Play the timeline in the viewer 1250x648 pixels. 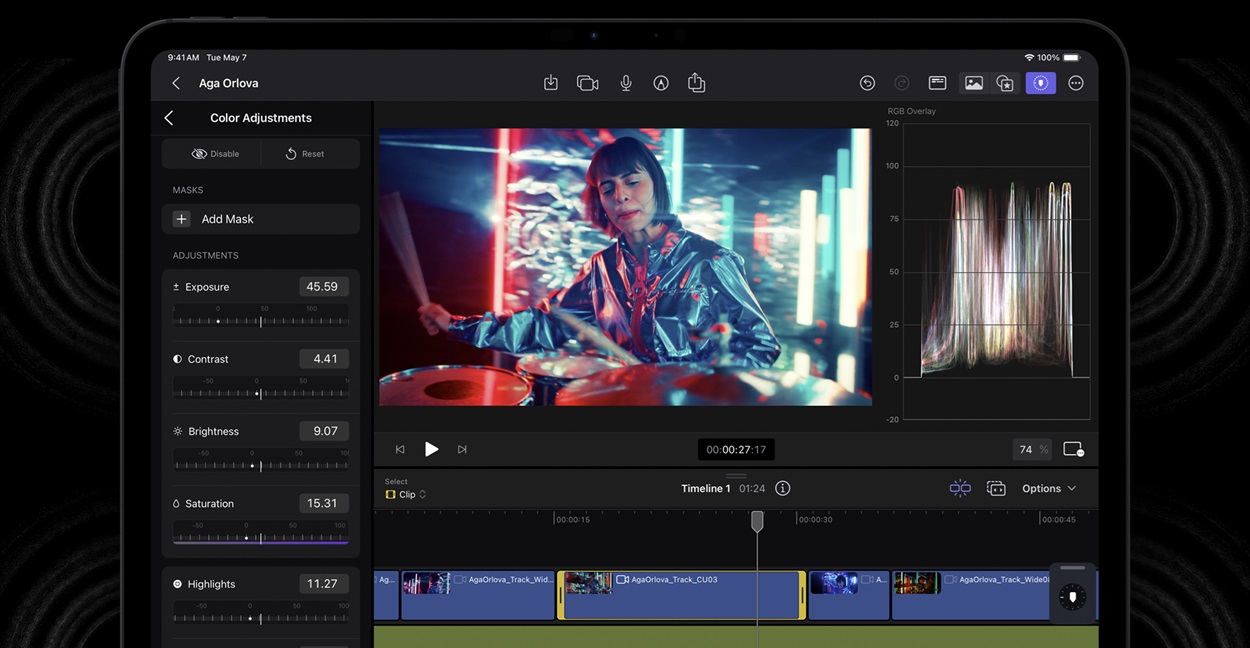pos(431,450)
